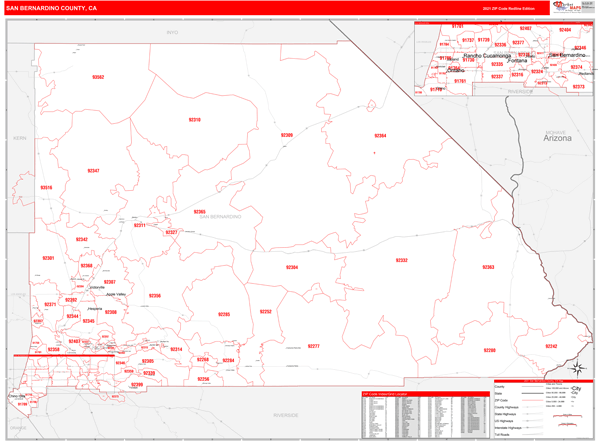This screenshot has width=600, height=441.
Task: Select ZIP code 92310 region
Action: click(194, 120)
